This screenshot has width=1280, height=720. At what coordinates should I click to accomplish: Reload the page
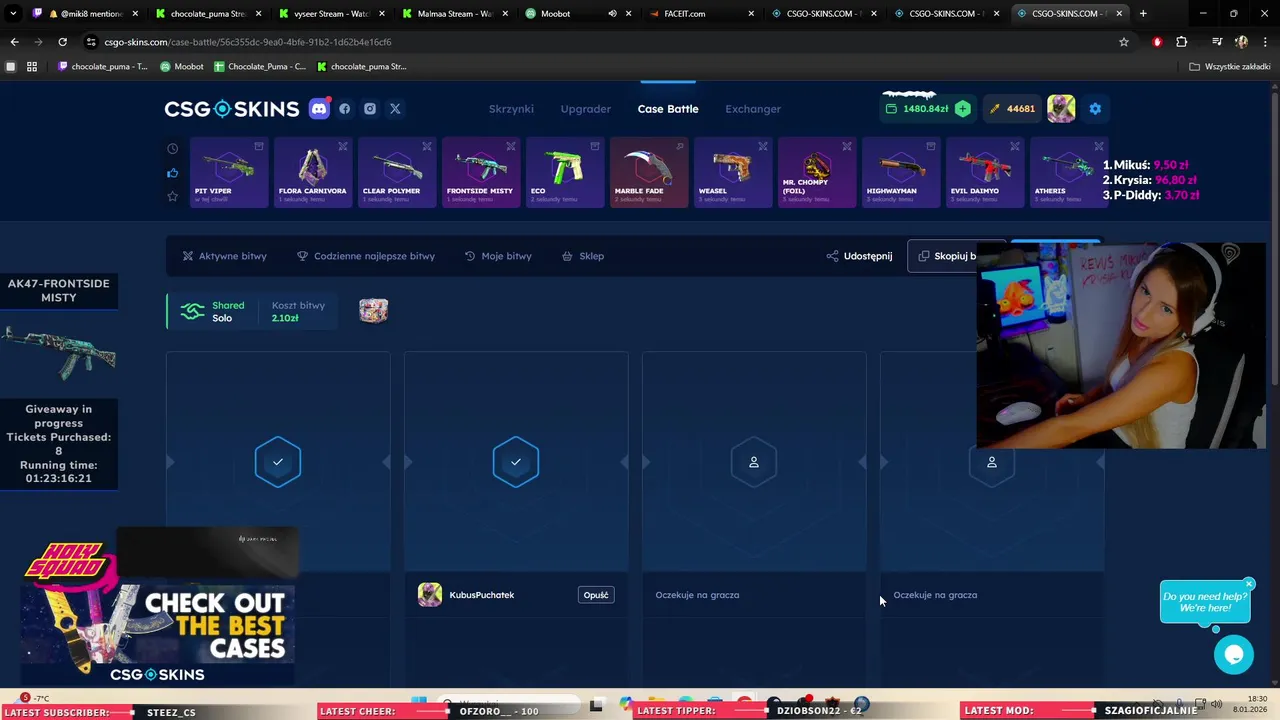tap(62, 42)
